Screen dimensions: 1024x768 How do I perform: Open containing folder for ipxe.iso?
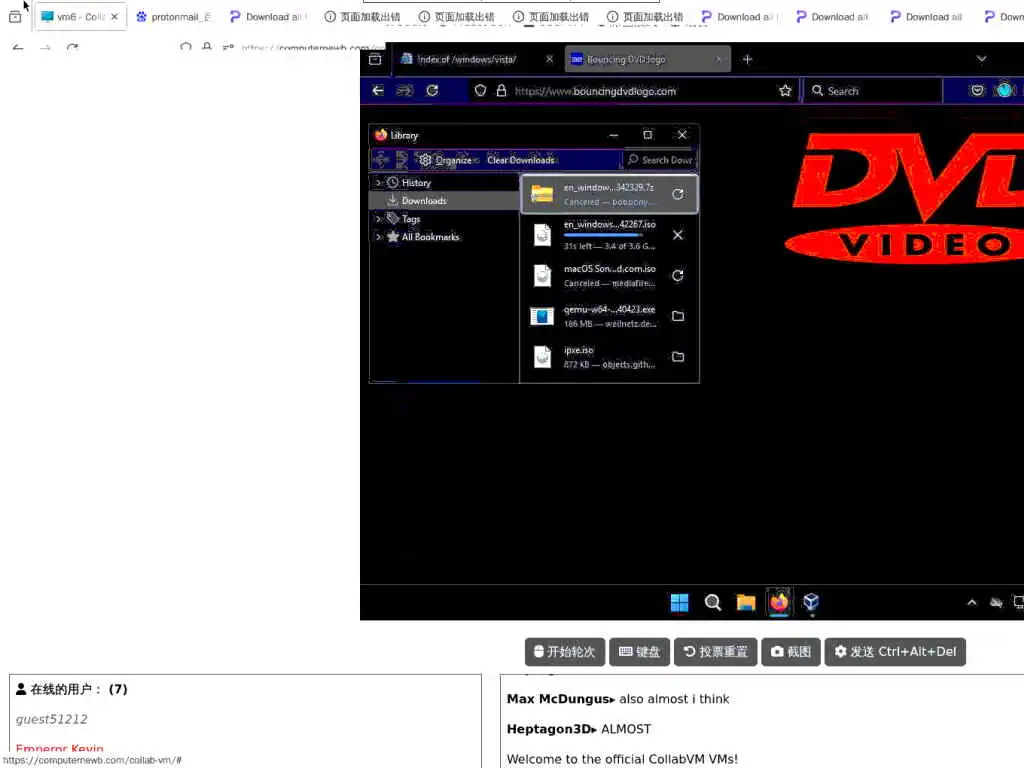[x=678, y=357]
